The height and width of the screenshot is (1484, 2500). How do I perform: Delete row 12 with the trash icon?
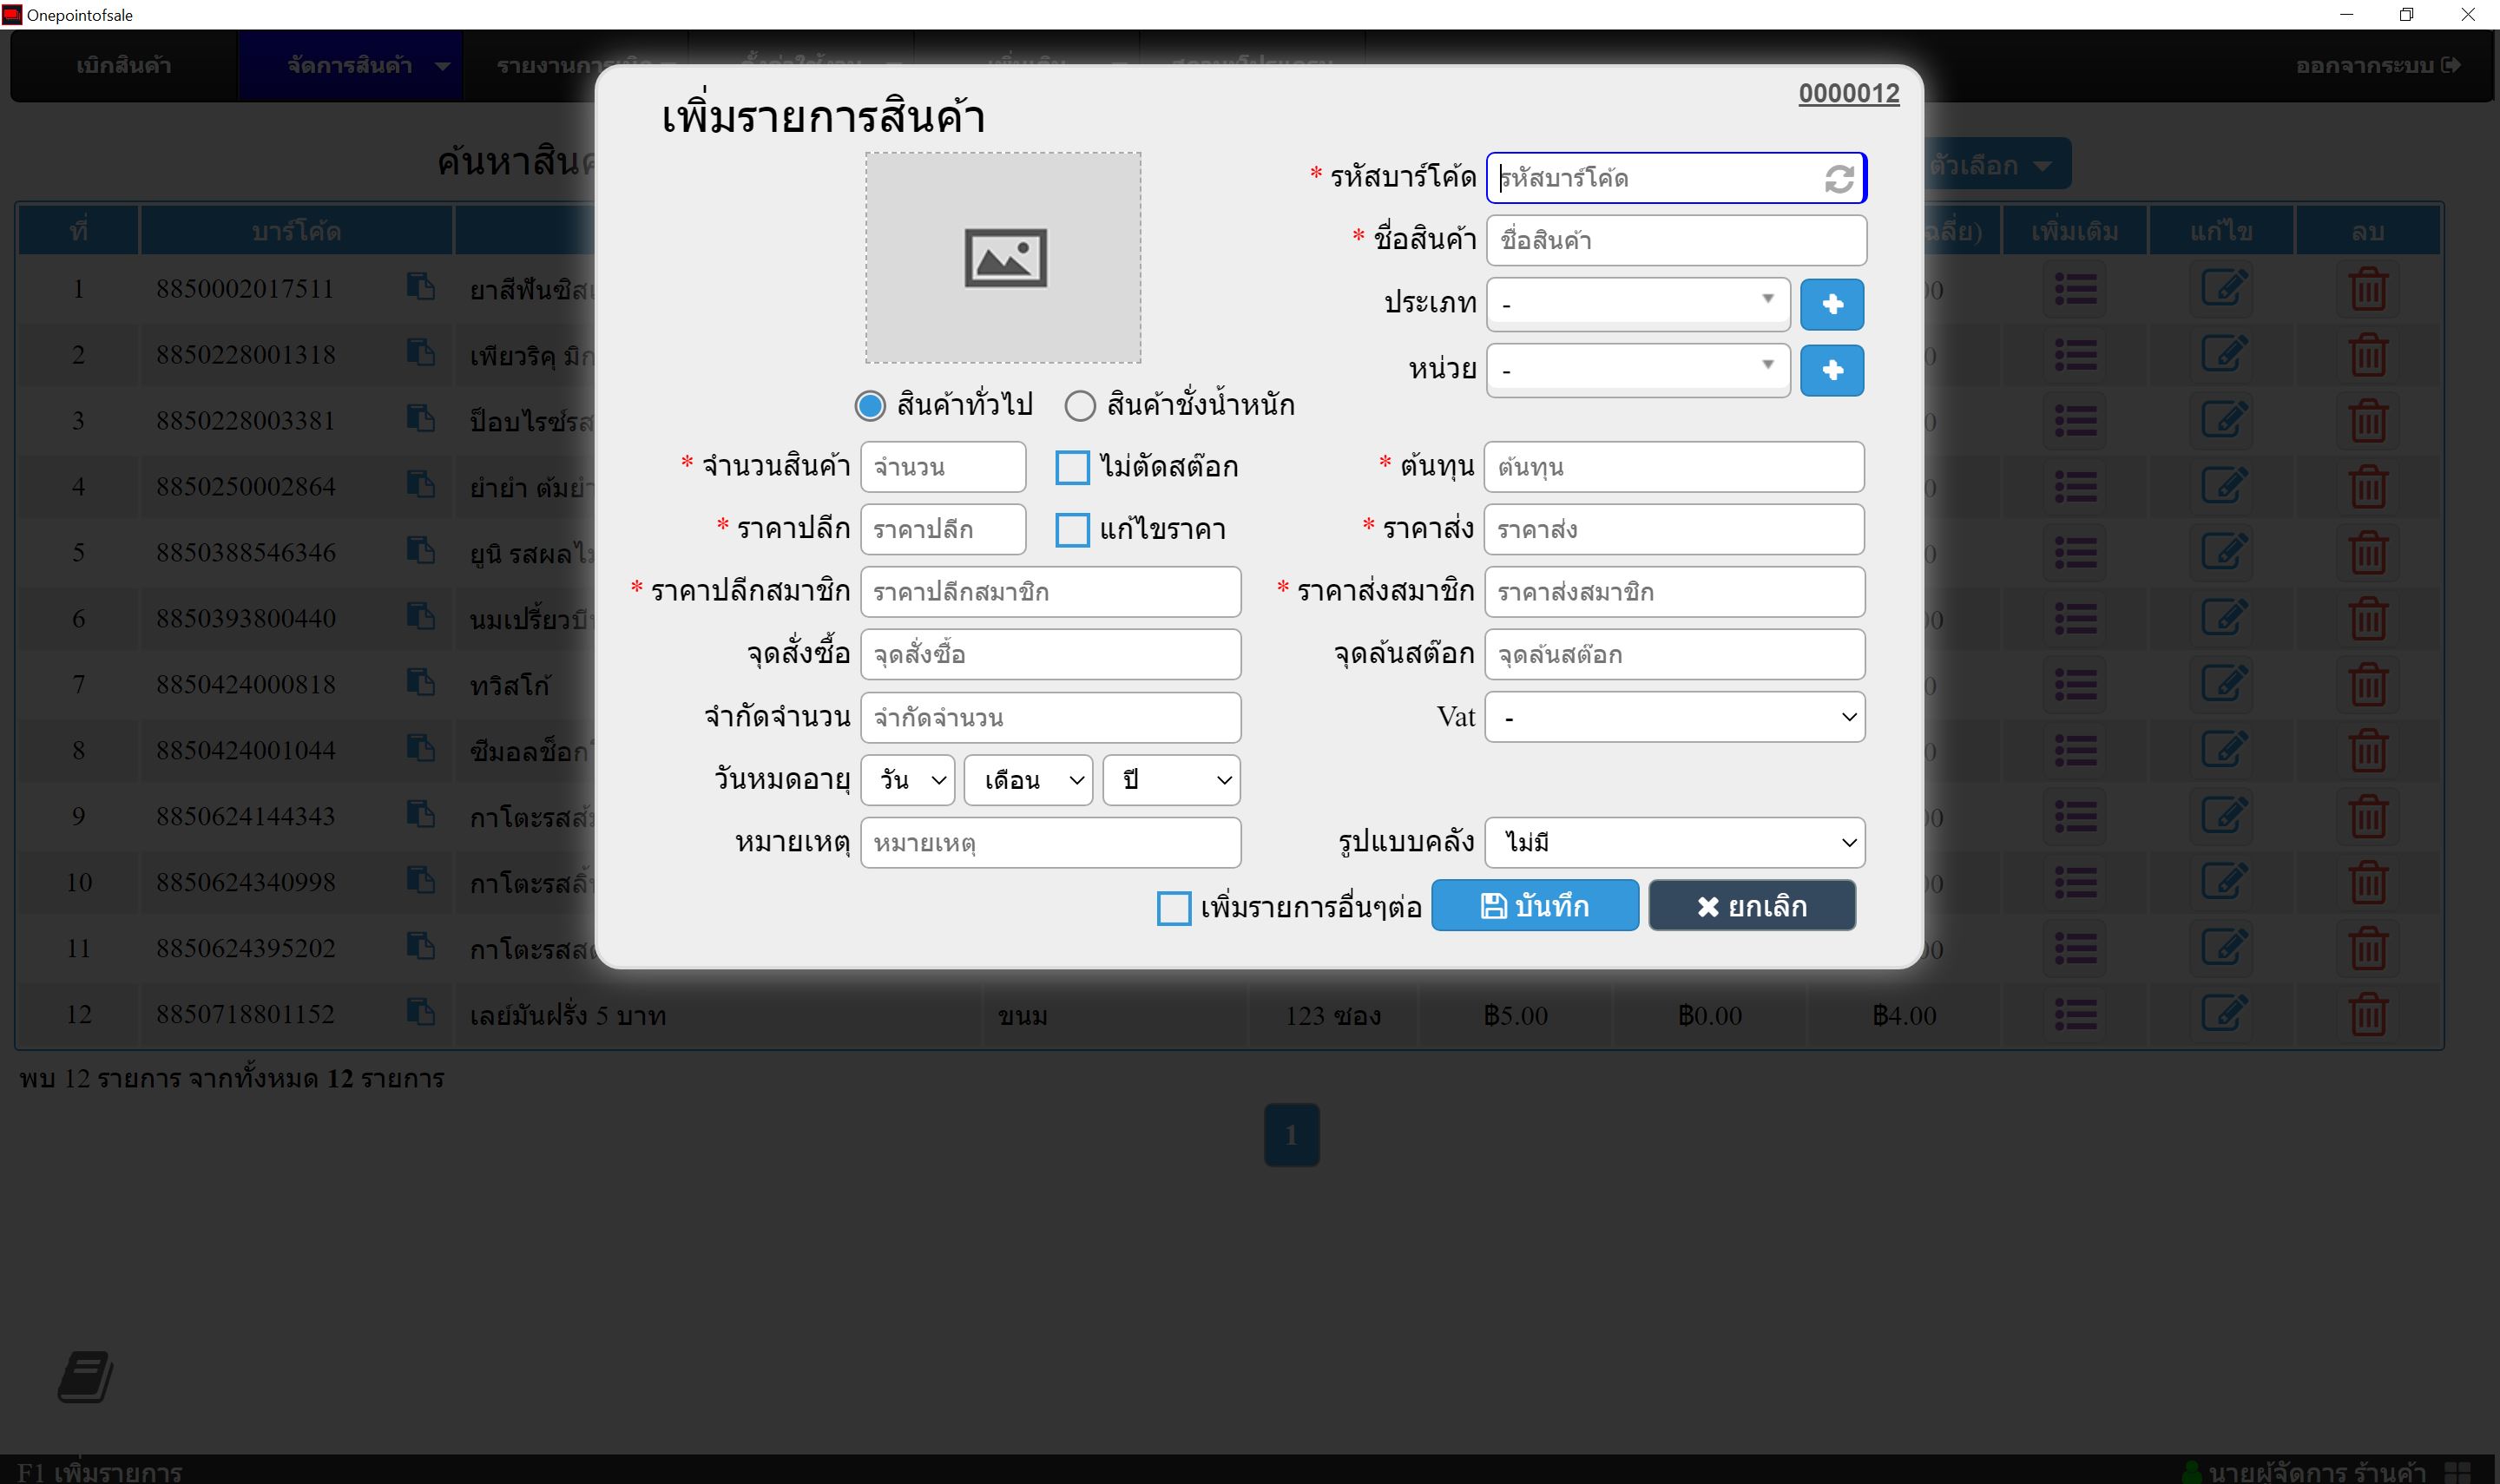(2367, 1016)
